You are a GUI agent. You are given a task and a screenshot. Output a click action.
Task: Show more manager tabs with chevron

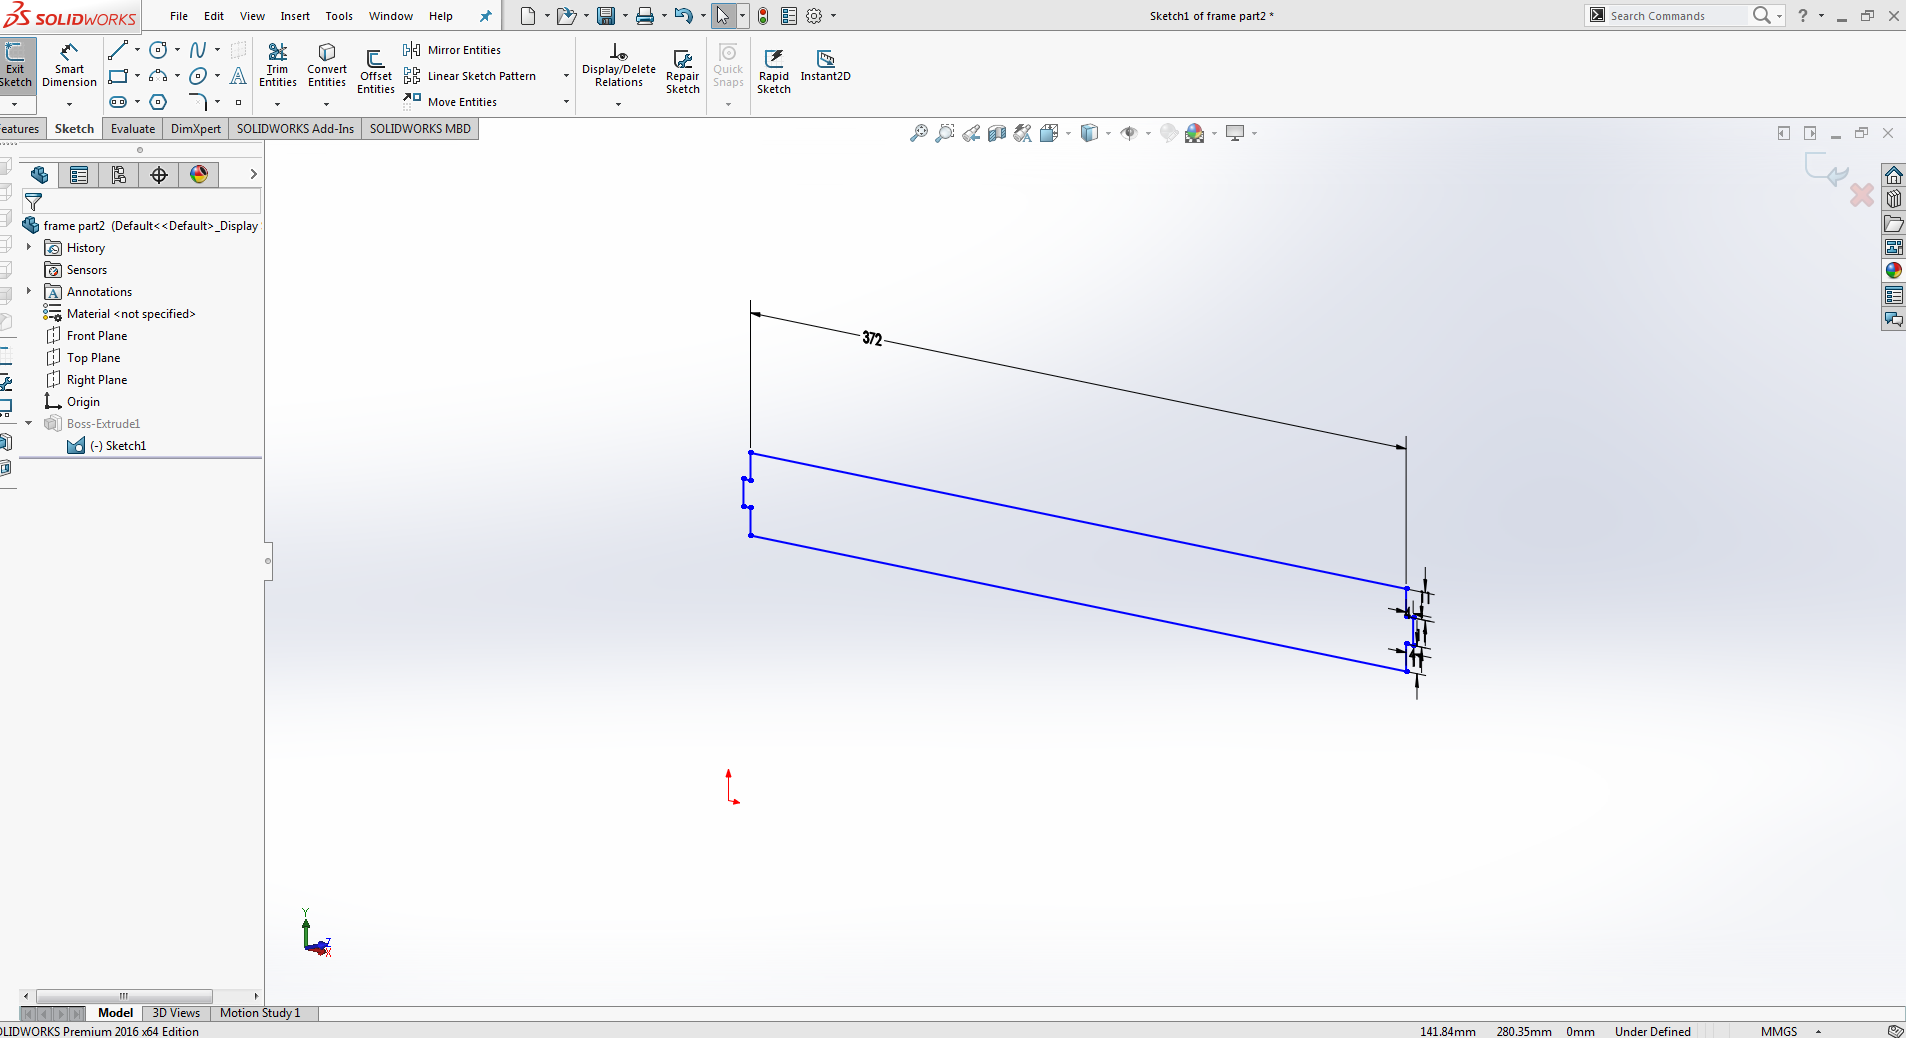click(x=253, y=174)
